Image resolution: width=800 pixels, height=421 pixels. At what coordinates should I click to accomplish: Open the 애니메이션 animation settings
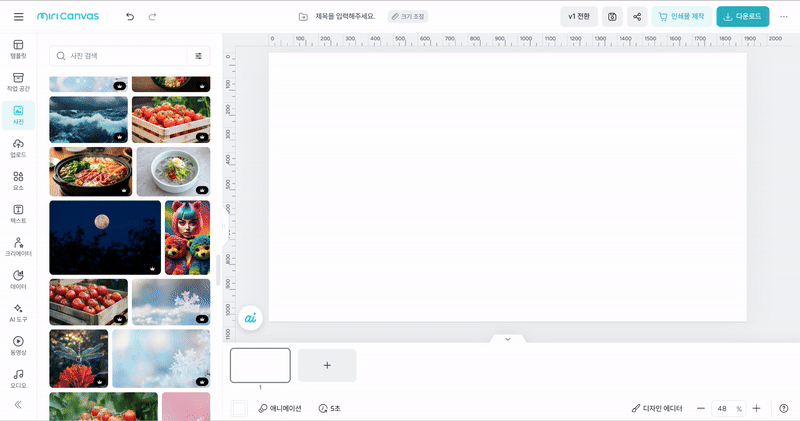point(280,408)
